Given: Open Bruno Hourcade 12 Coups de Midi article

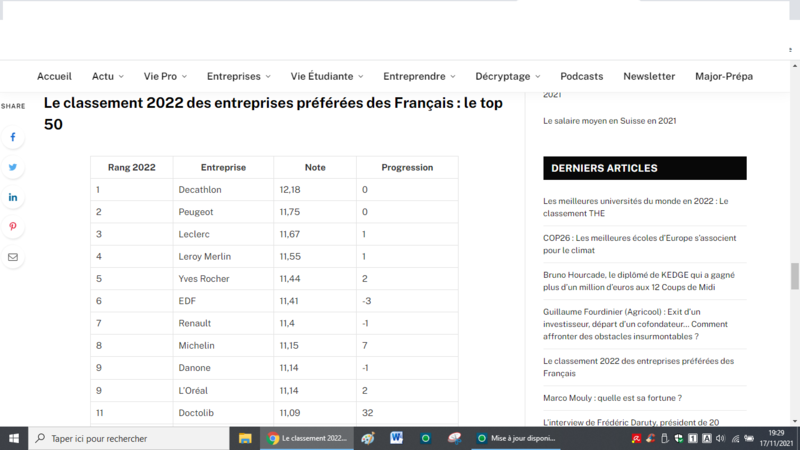Looking at the screenshot, I should click(x=639, y=281).
